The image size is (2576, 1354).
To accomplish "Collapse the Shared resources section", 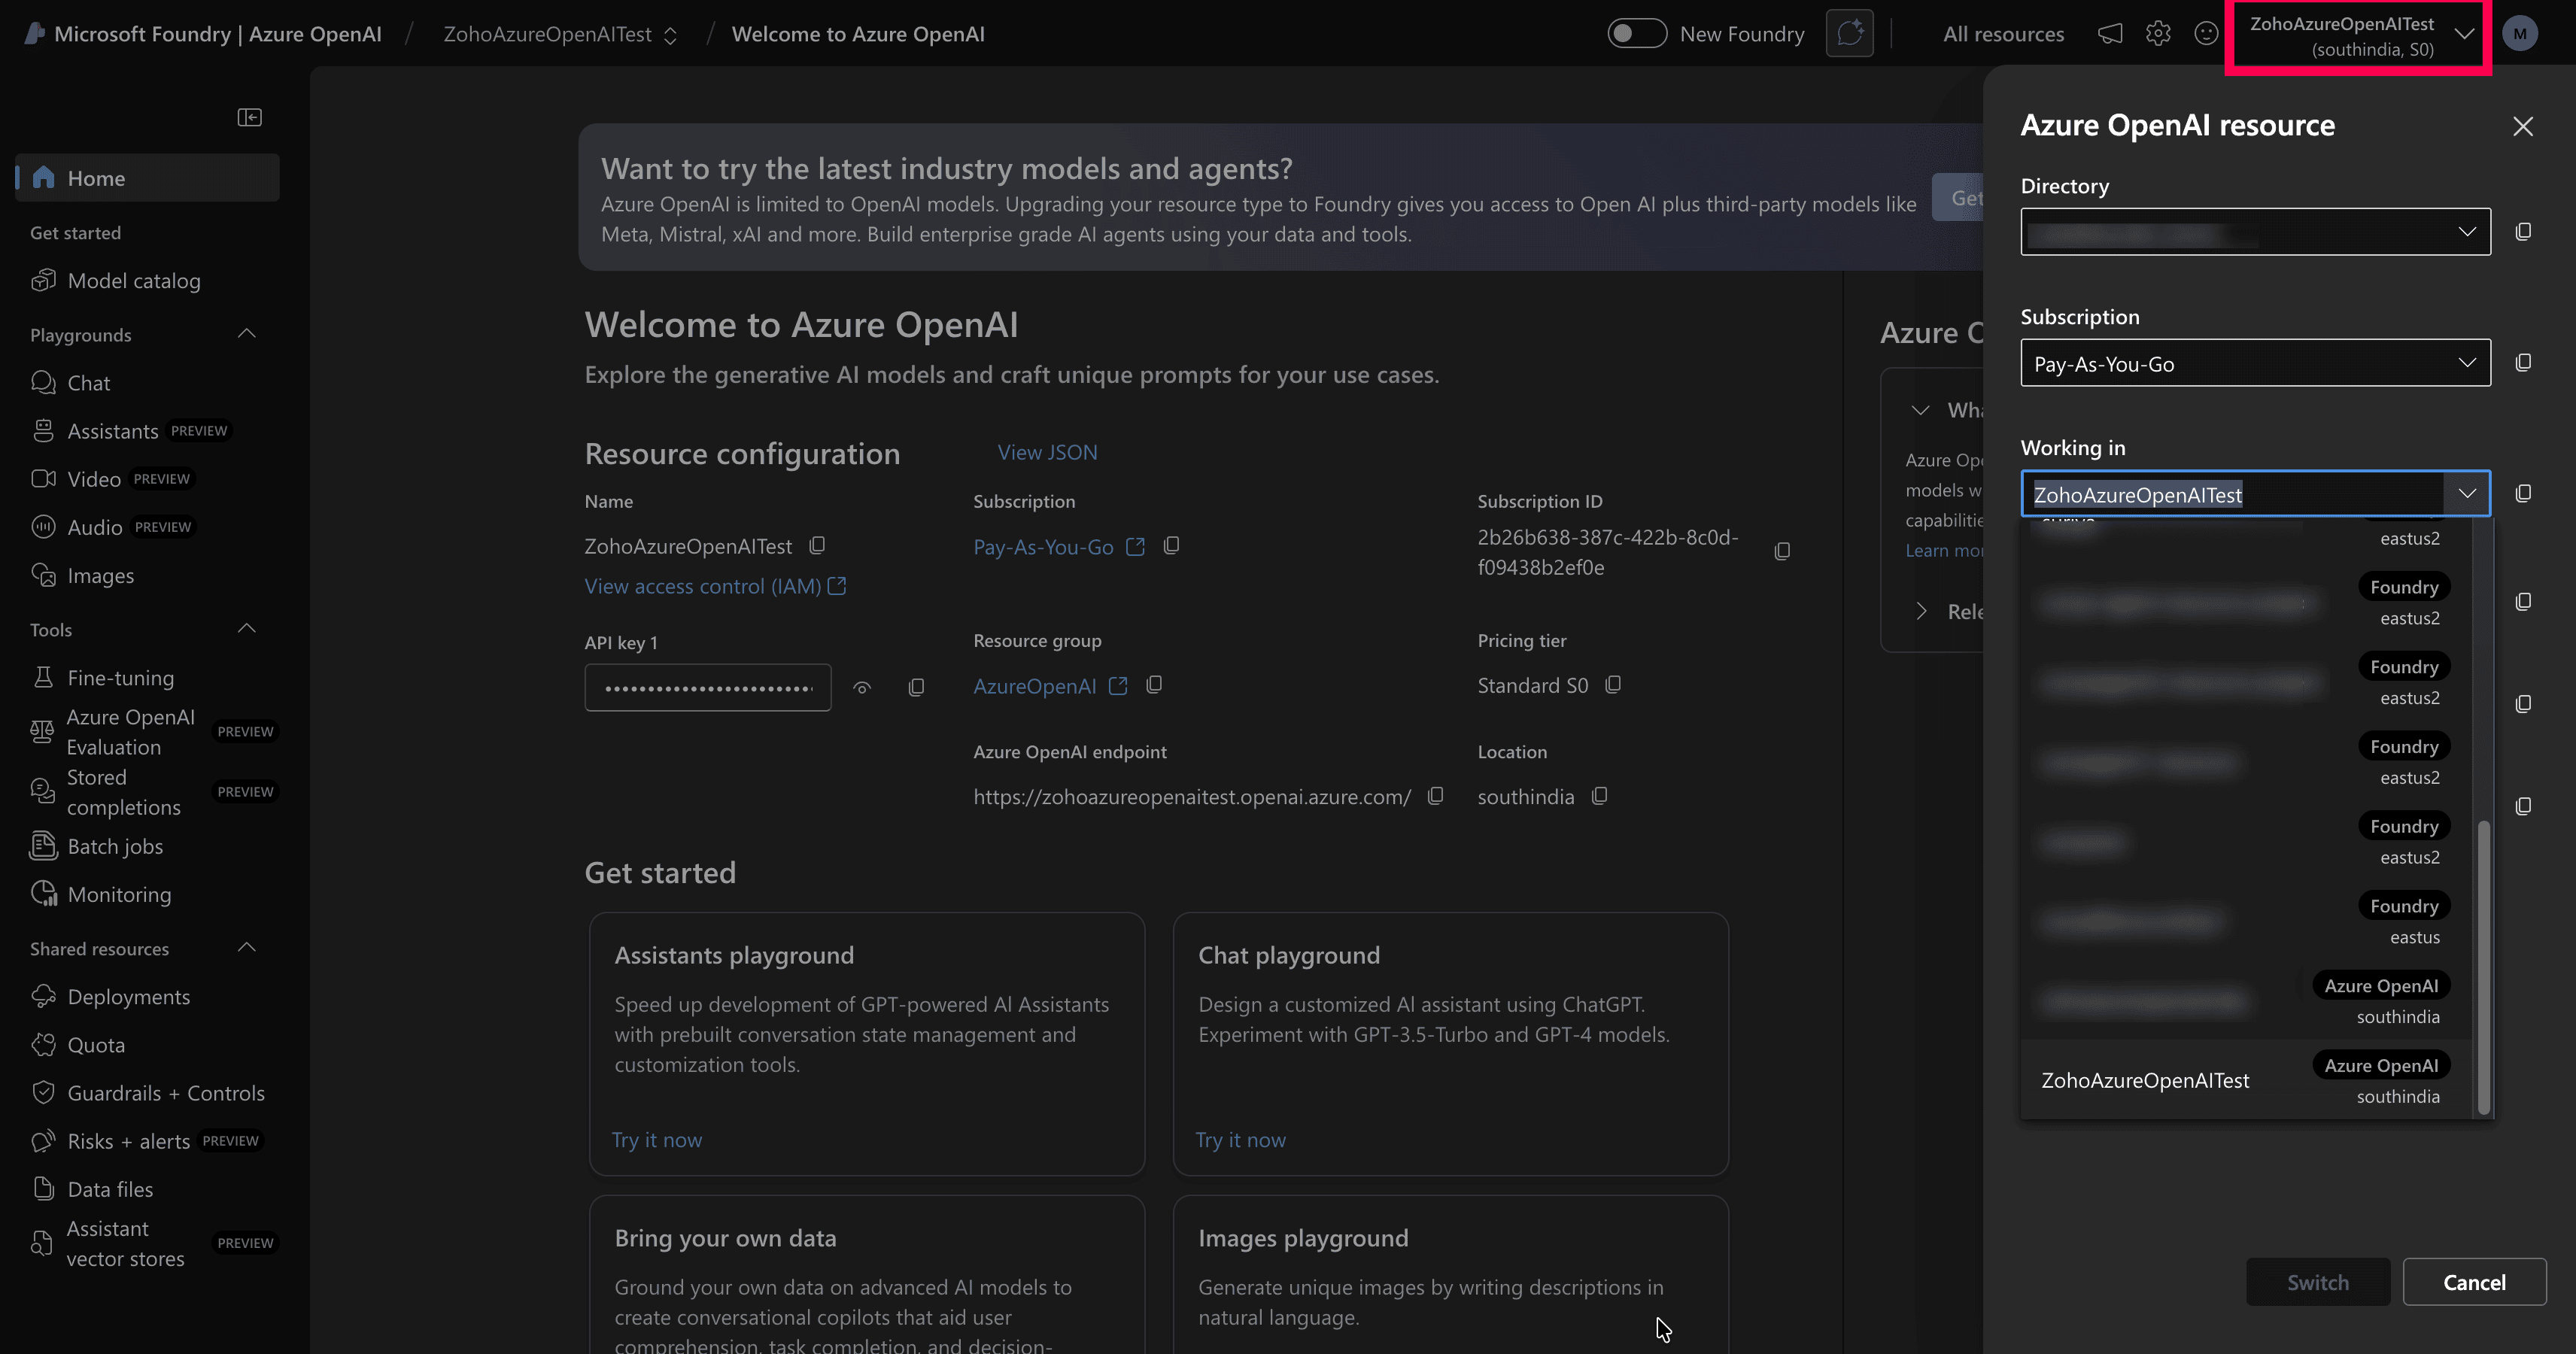I will [247, 948].
